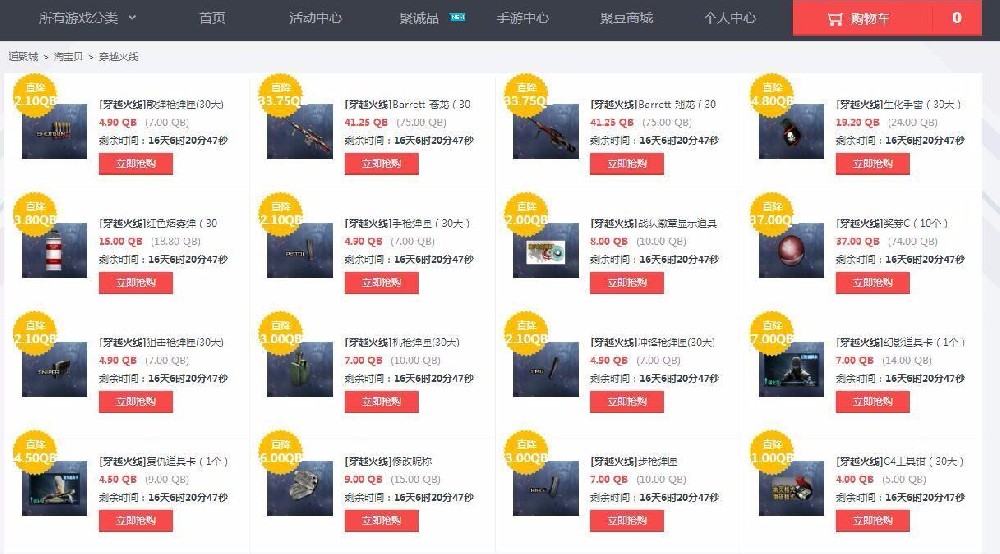Click the 直降 4.50QB discount badge
The image size is (1000, 554).
pos(35,452)
